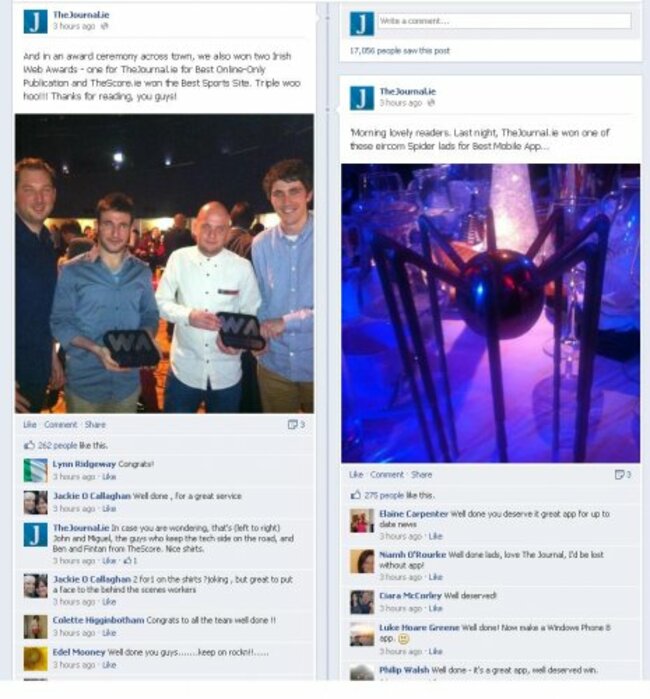Open the purple spider trophy photo
Screen dimensions: 650x699
[490, 313]
